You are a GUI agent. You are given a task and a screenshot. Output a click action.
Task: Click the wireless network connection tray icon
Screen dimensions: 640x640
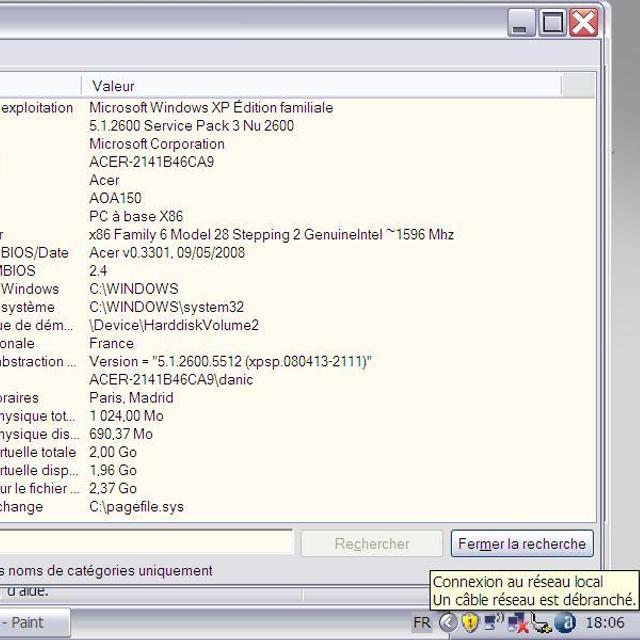(x=493, y=622)
